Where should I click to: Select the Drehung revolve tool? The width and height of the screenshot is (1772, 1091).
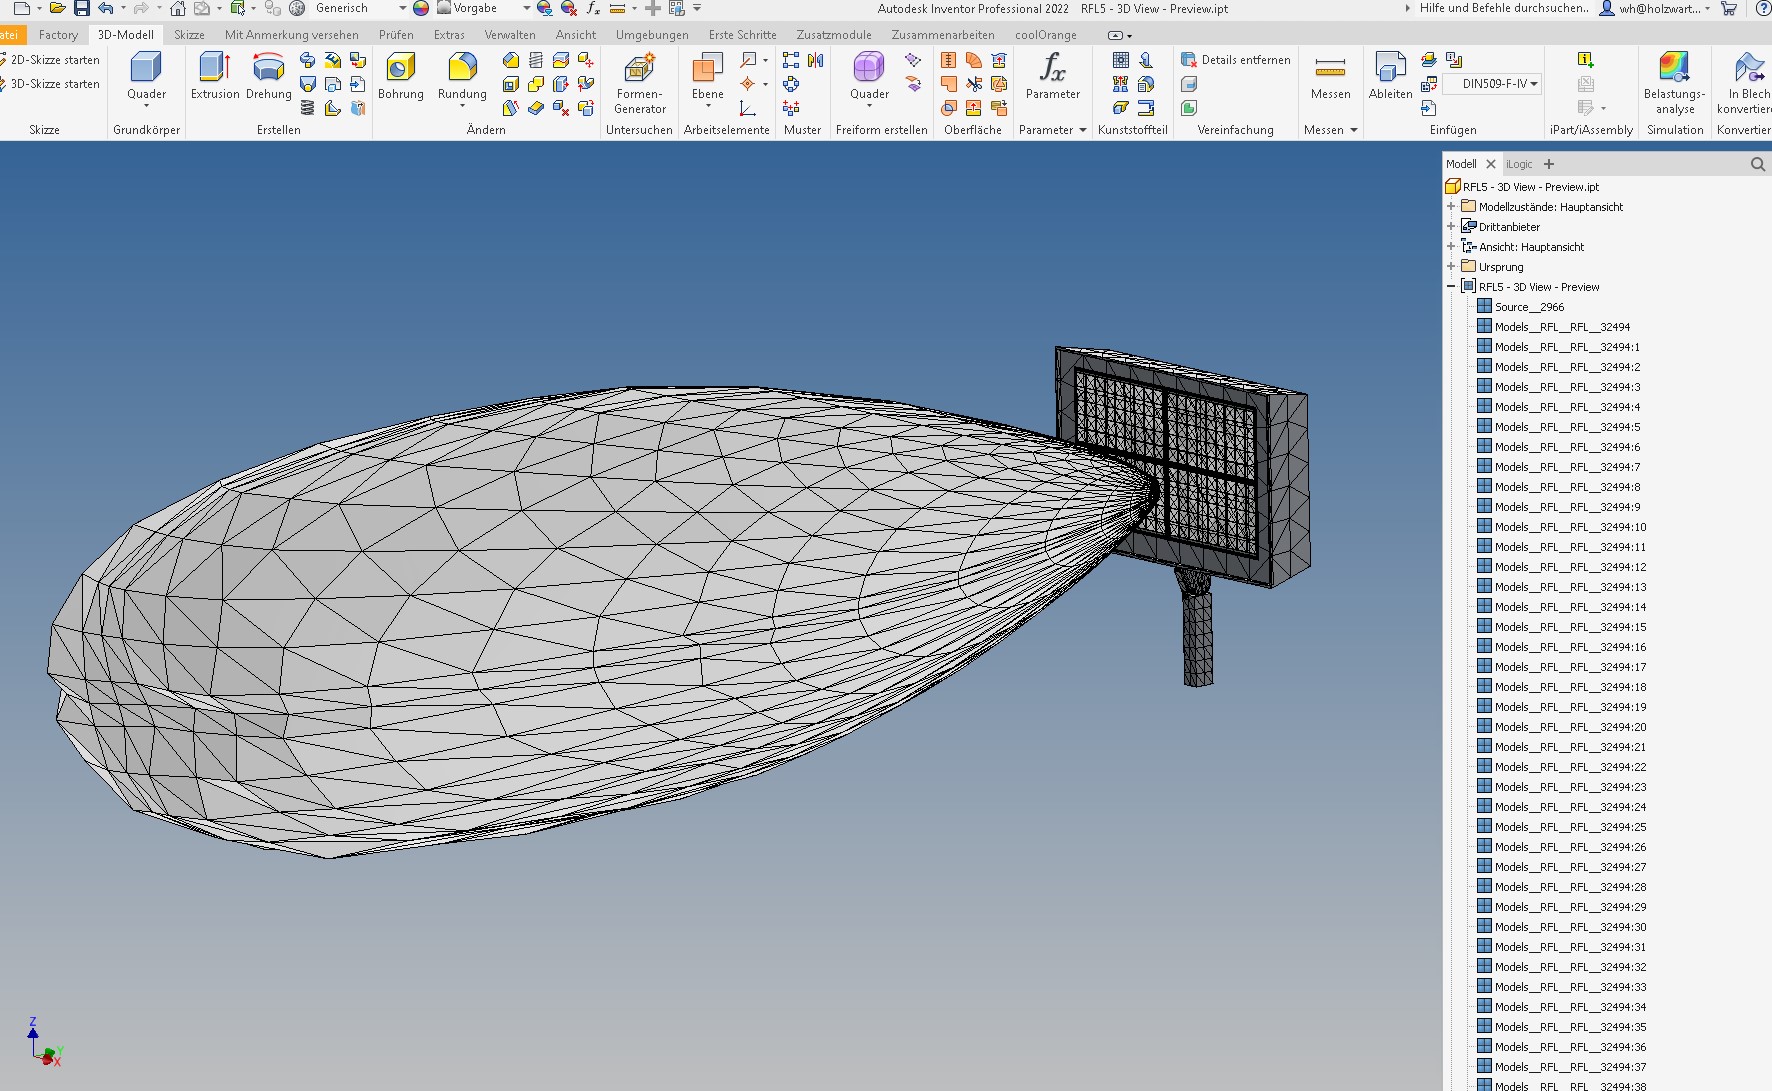pos(268,76)
